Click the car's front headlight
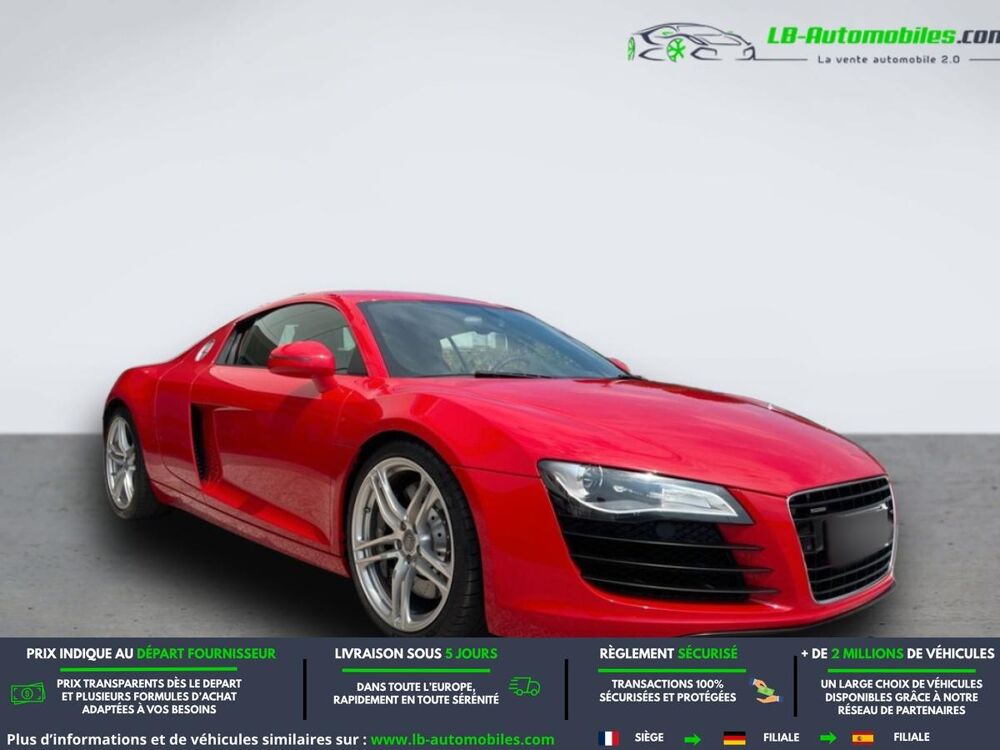Image resolution: width=1000 pixels, height=750 pixels. pos(643,491)
